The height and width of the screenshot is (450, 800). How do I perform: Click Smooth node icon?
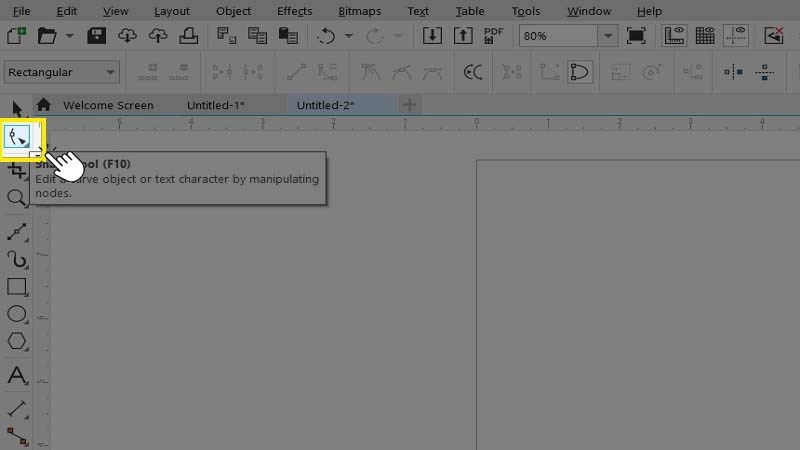click(402, 72)
